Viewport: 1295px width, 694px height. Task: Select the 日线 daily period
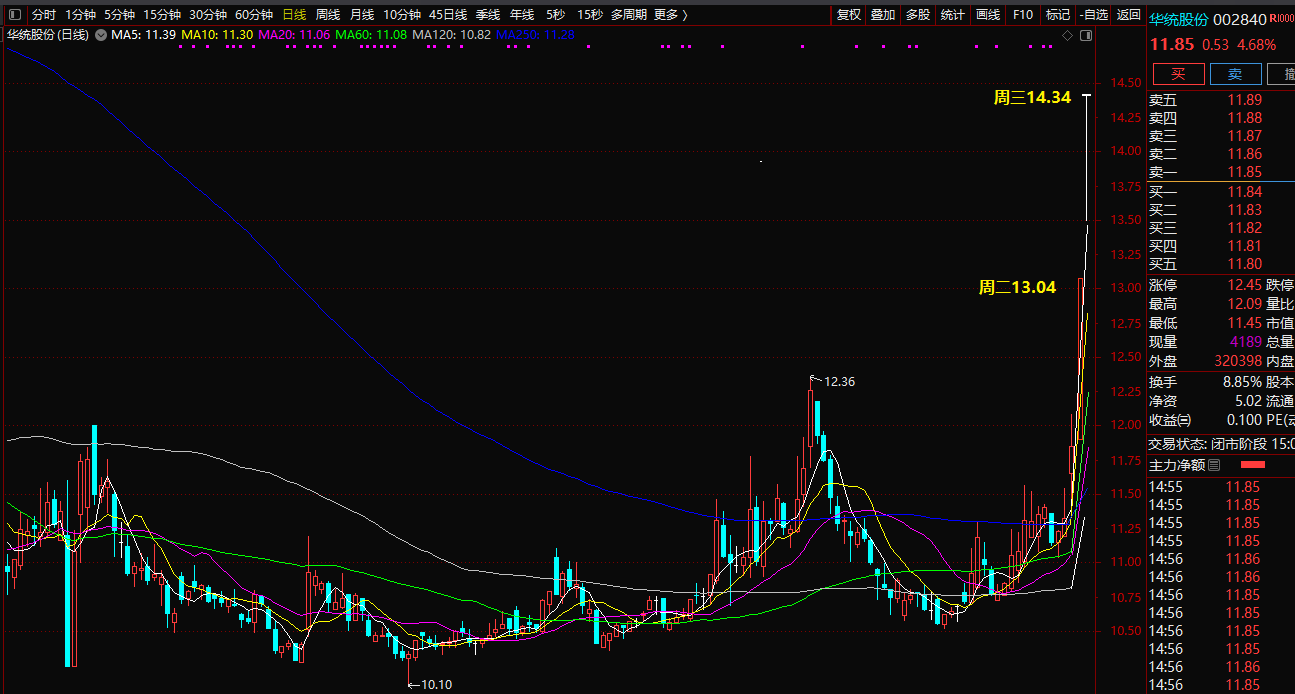tap(294, 15)
